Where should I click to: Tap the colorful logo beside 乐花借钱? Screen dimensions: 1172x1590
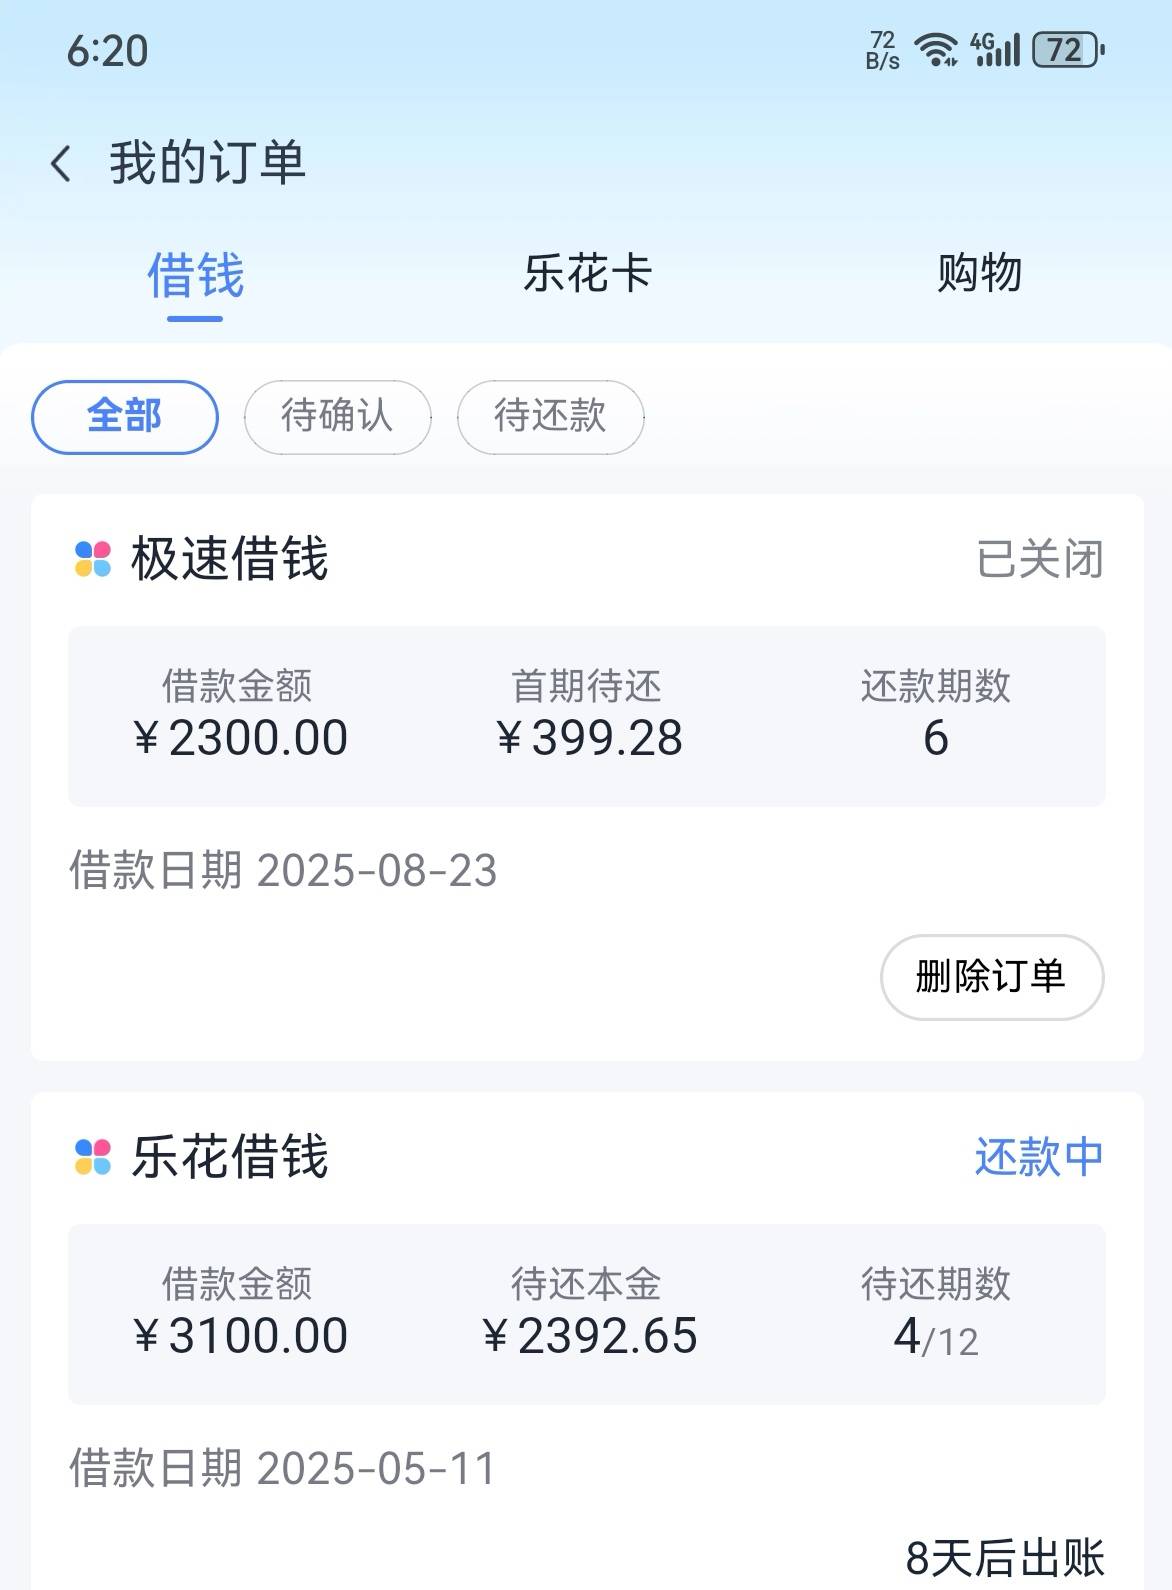pyautogui.click(x=93, y=1157)
